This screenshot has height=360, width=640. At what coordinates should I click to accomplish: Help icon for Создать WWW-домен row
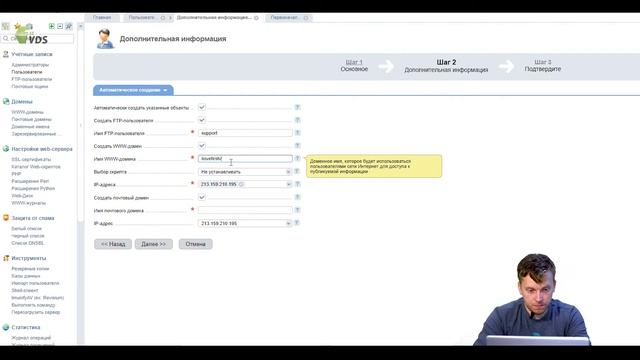[298, 146]
